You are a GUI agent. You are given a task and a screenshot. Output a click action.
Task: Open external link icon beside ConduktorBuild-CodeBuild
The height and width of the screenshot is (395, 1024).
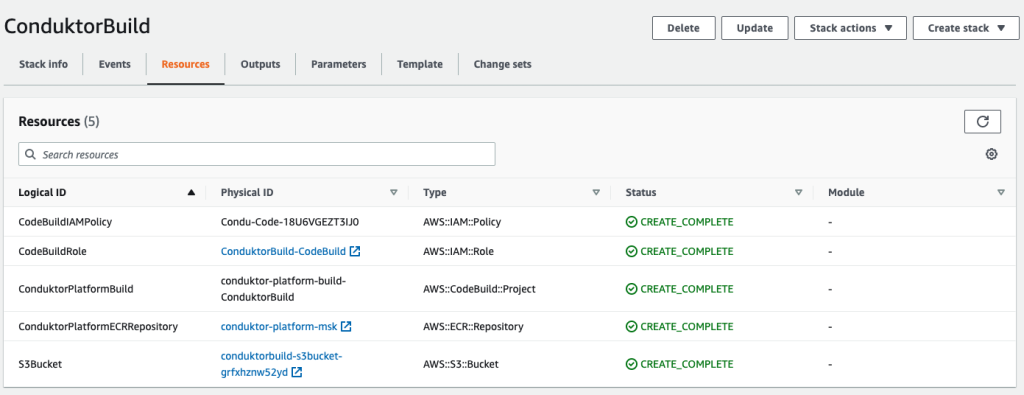pos(355,251)
